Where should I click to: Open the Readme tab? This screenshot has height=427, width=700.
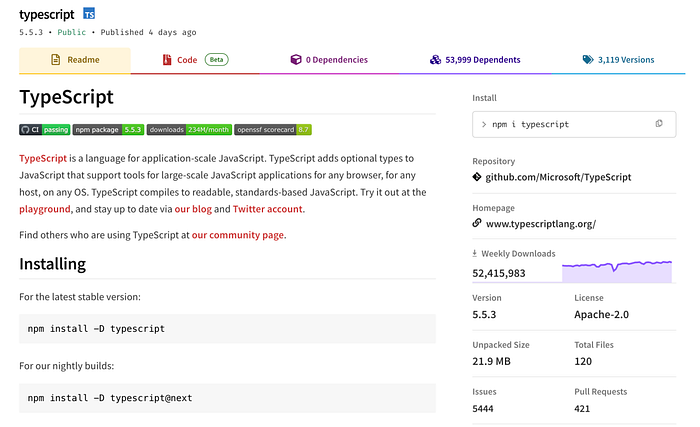click(75, 60)
